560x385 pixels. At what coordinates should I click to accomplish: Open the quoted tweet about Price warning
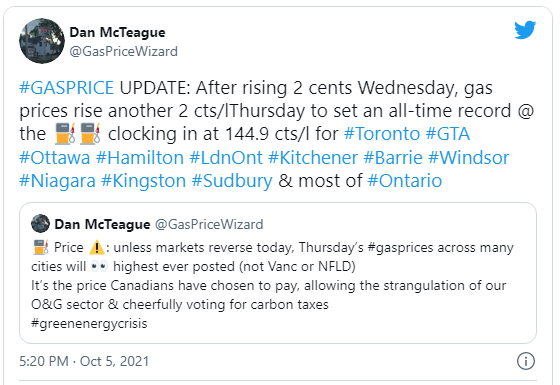point(278,273)
